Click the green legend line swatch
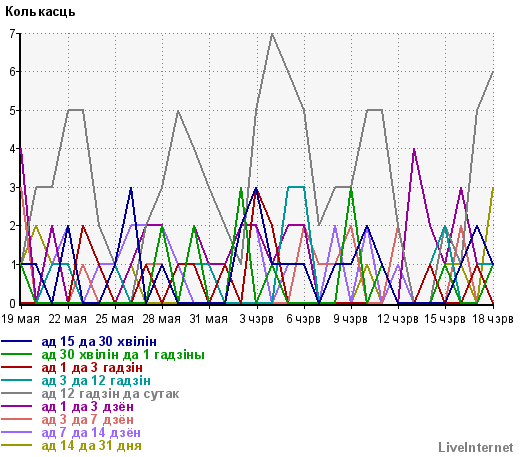This screenshot has height=457, width=520. tap(17, 354)
